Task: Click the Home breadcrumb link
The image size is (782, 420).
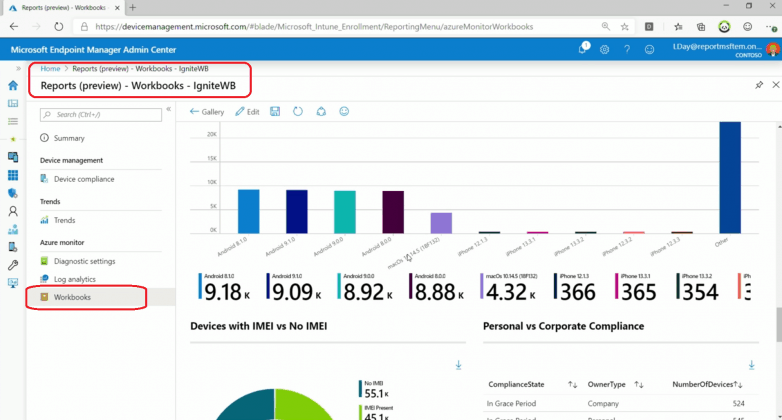Action: point(49,68)
